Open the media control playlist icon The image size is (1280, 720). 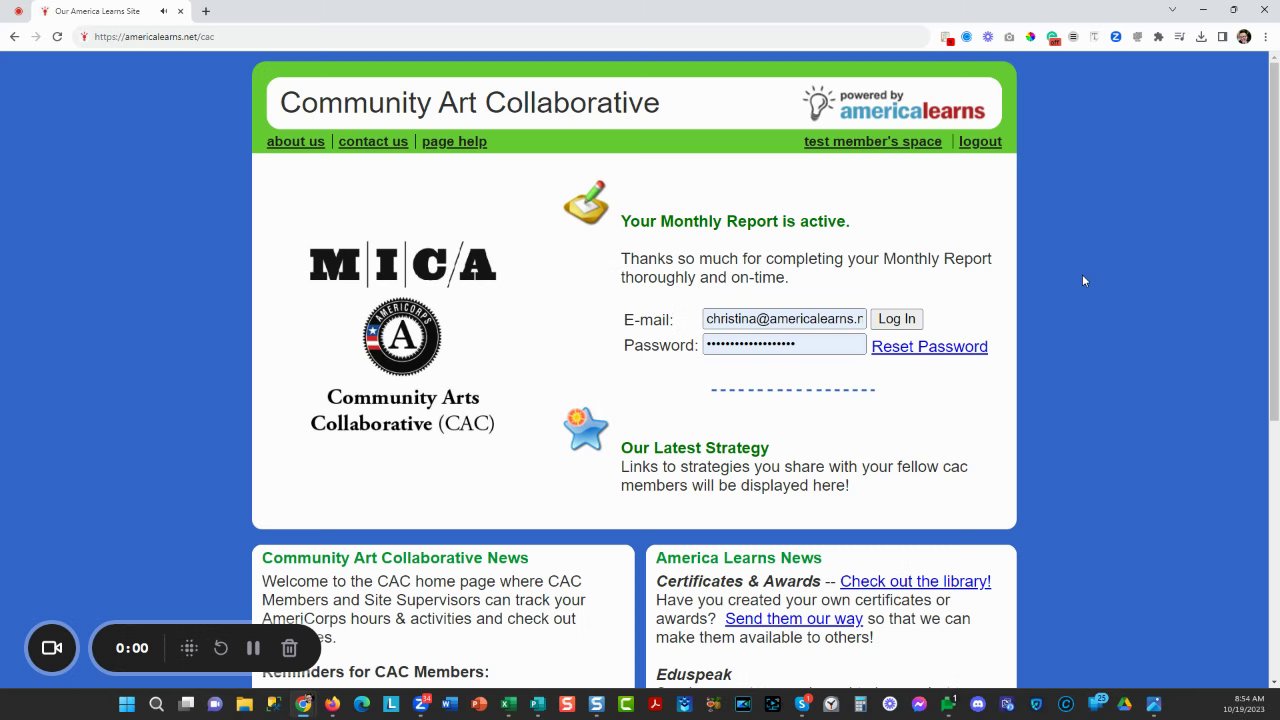1180,37
